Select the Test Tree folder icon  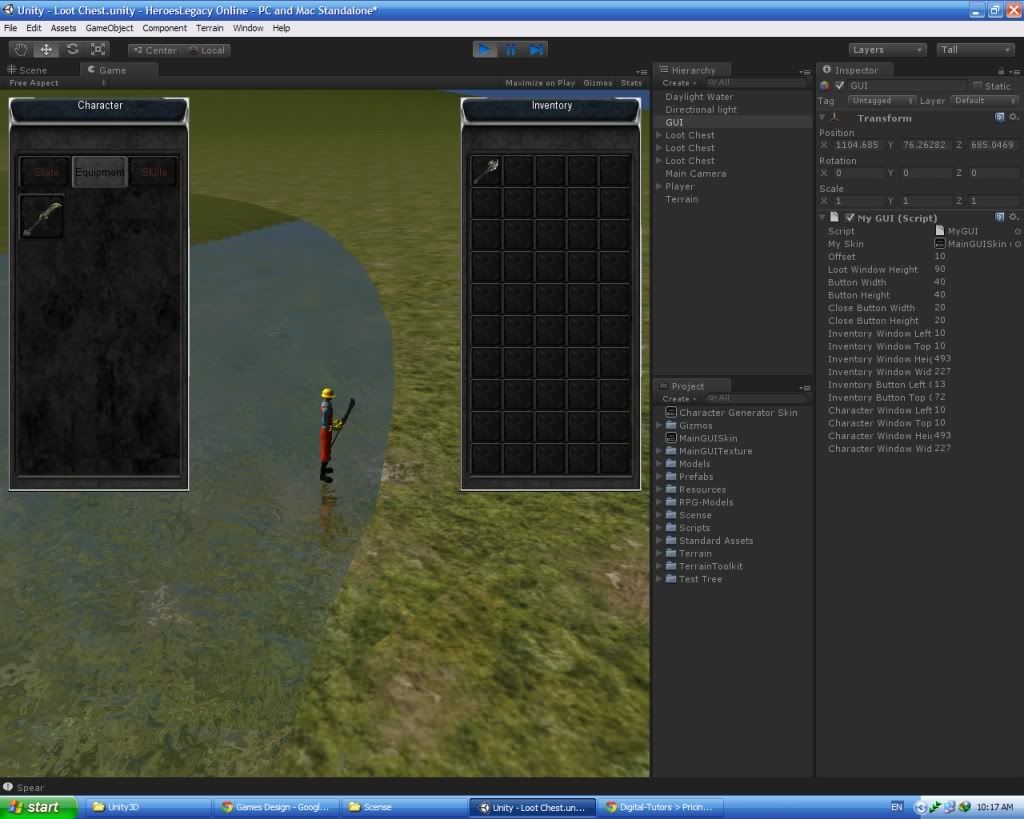pos(671,579)
